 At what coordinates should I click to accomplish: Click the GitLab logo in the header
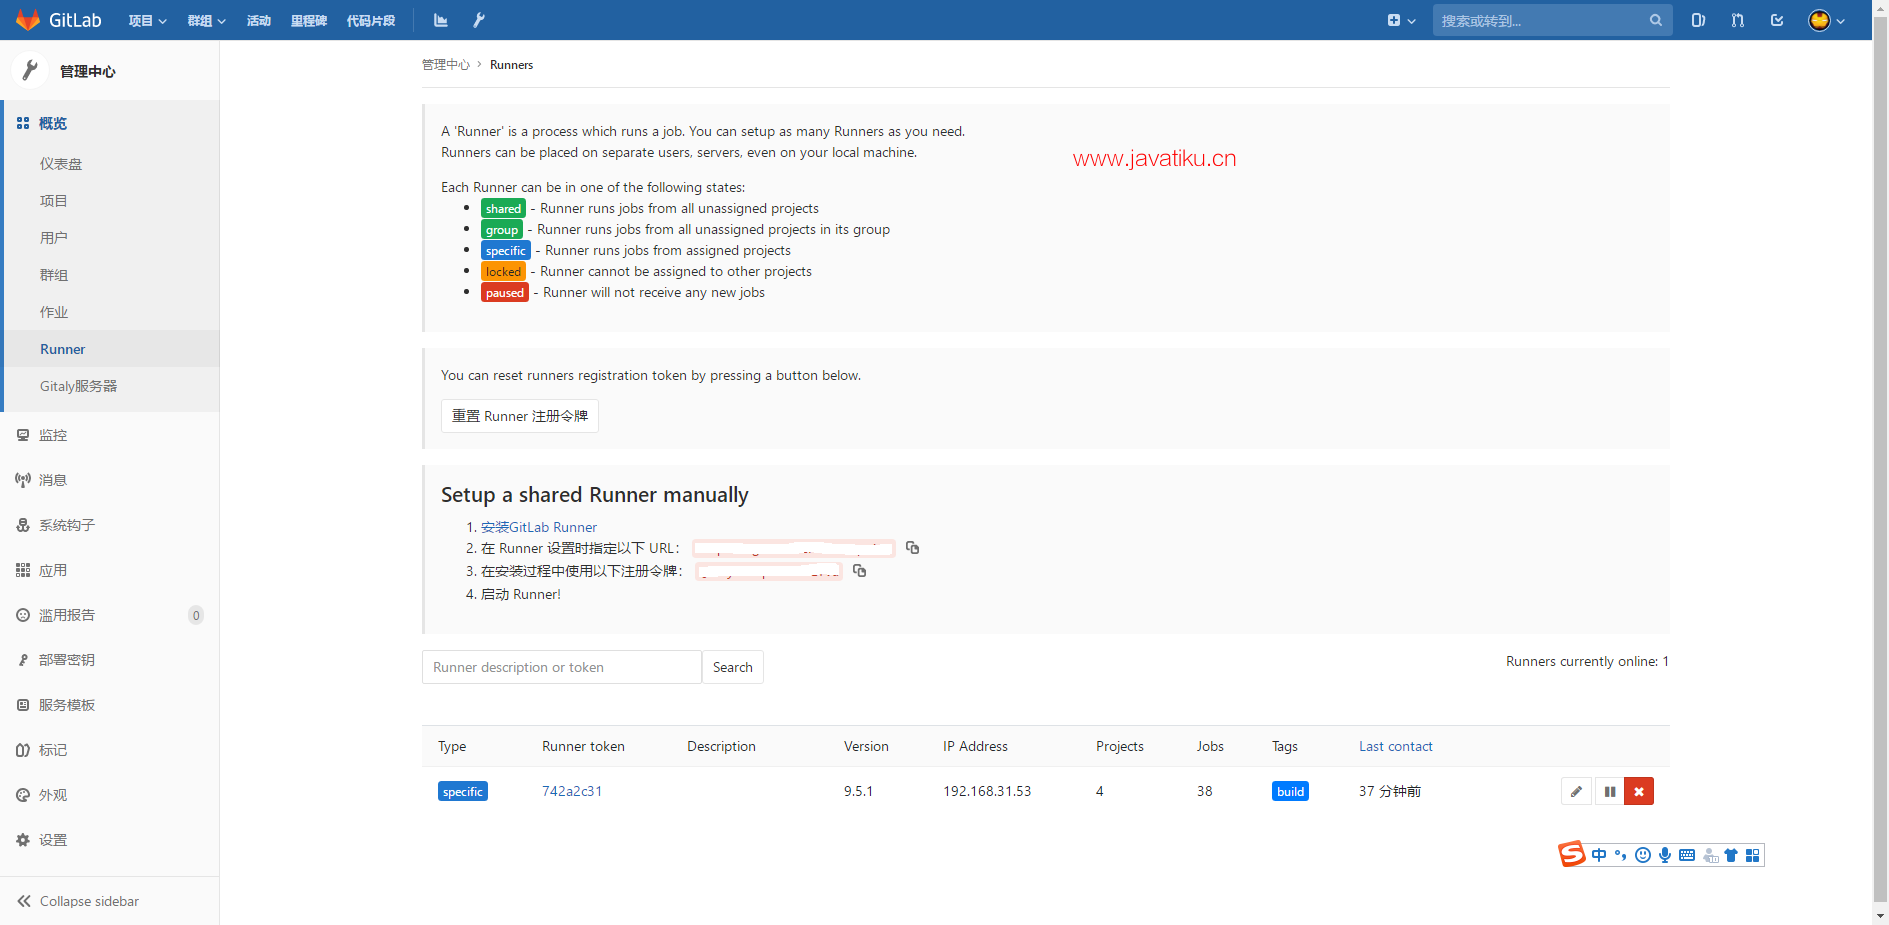[59, 20]
